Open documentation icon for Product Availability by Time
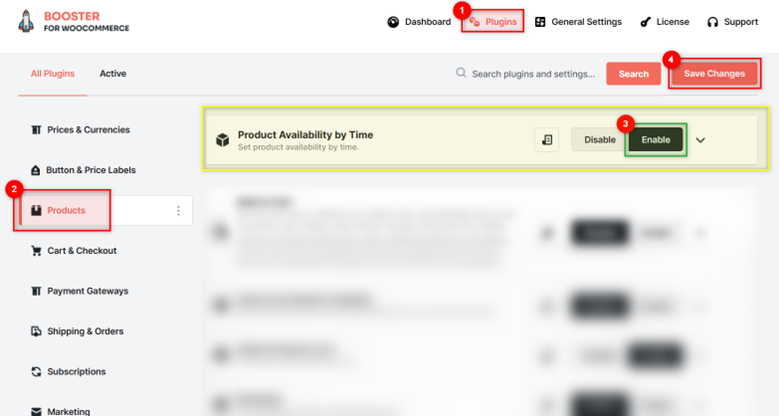The image size is (779, 416). pyautogui.click(x=546, y=140)
